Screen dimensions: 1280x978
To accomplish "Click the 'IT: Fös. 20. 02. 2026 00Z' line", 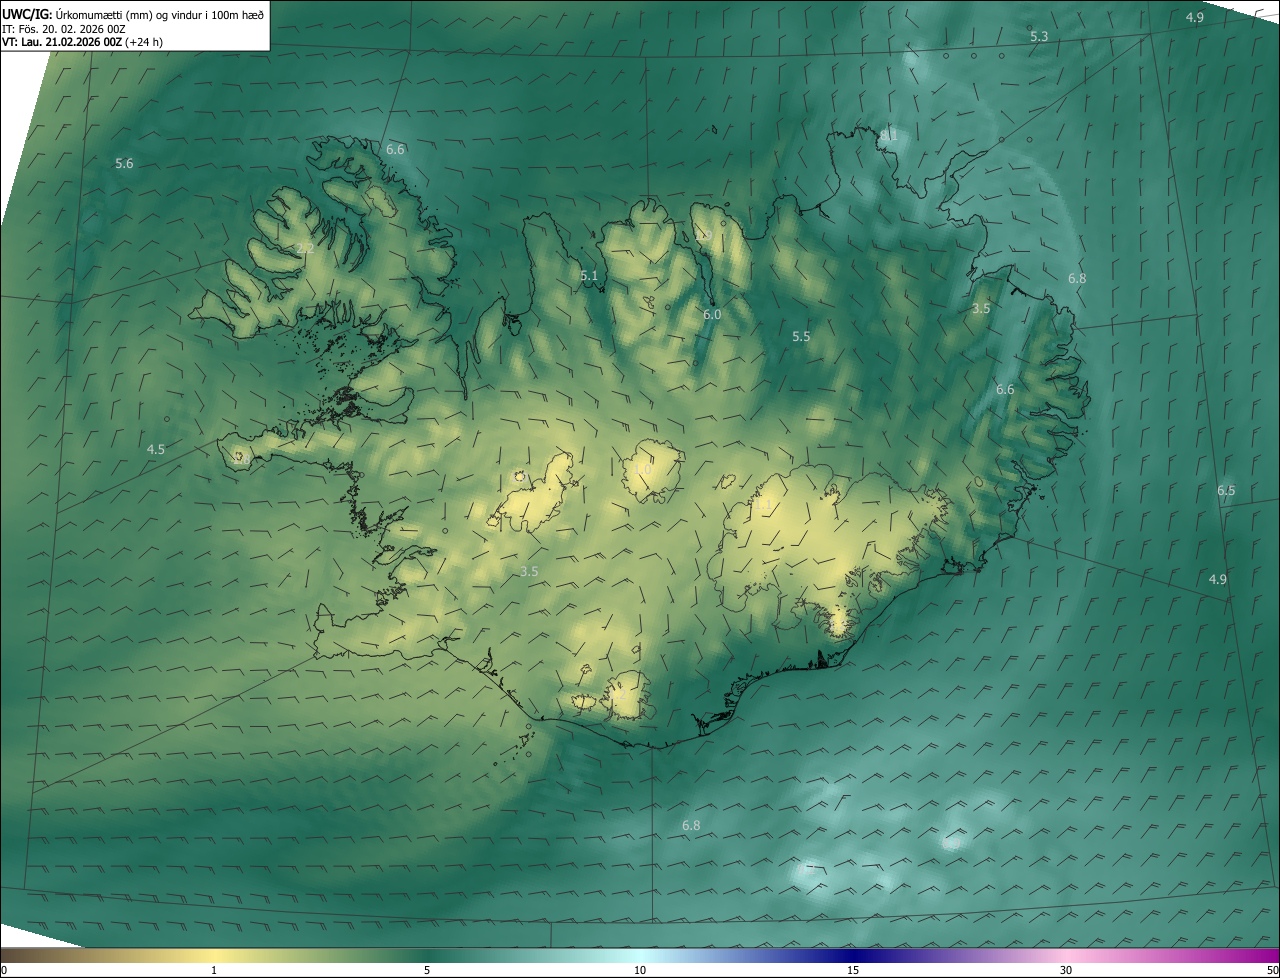I will point(62,29).
